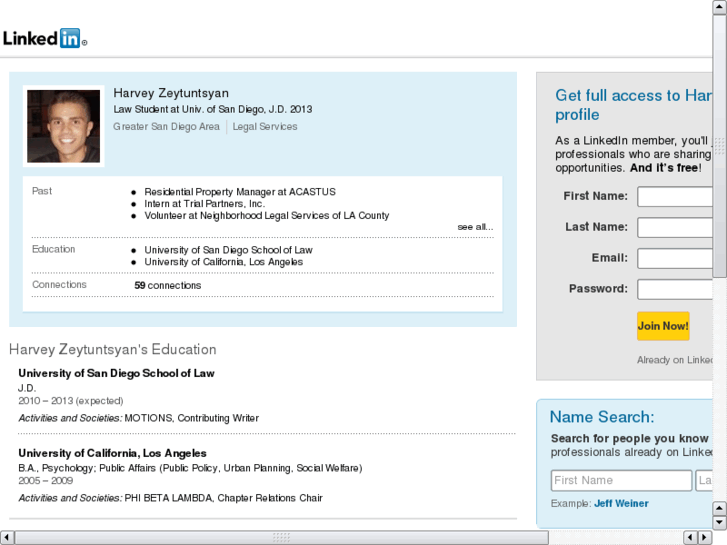This screenshot has width=727, height=545.
Task: Open Intern at Trial Partners, Inc.
Action: click(x=204, y=204)
